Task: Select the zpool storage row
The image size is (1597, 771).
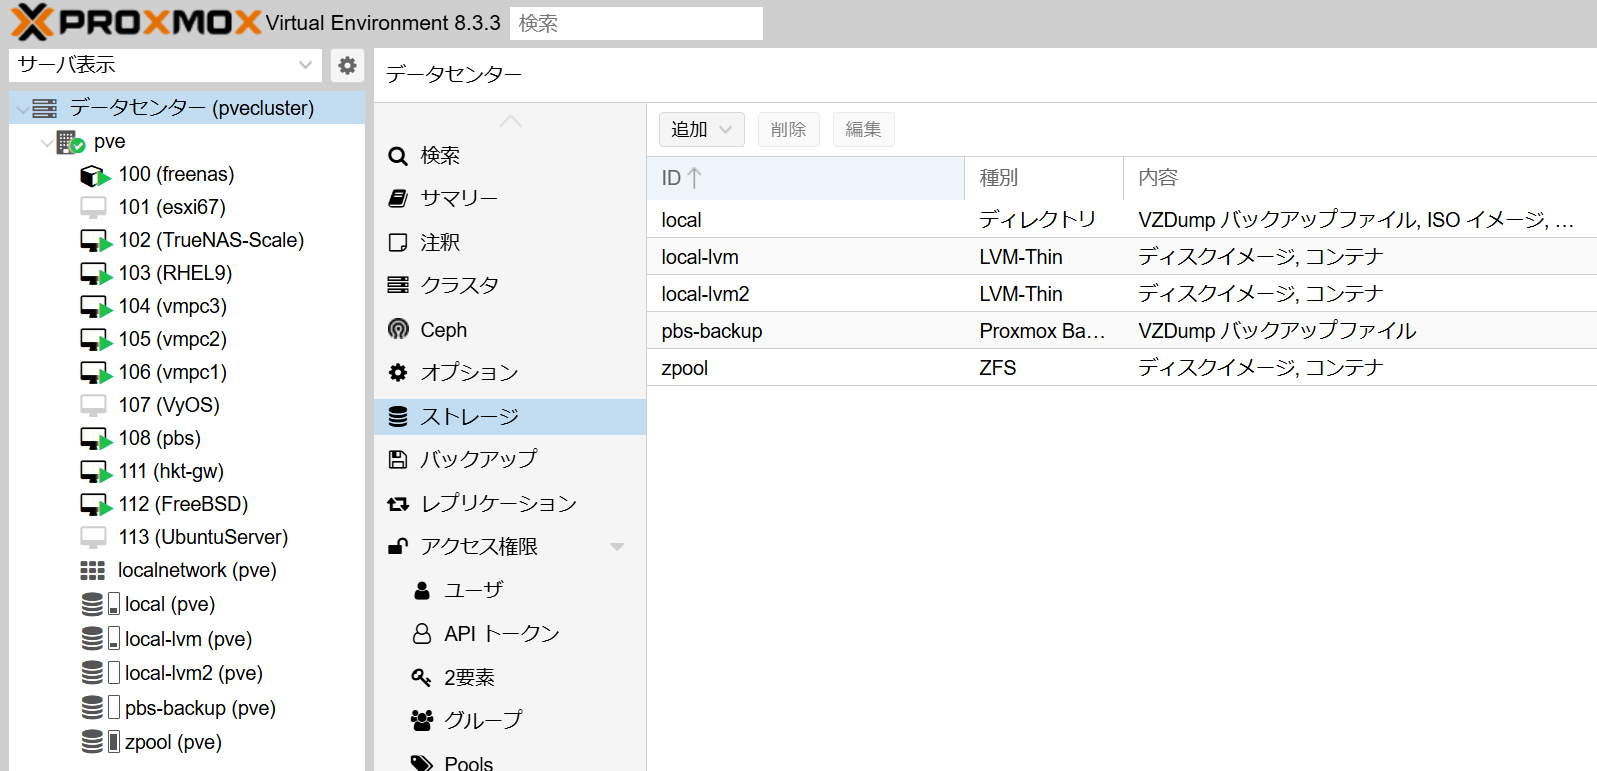Action: (1122, 368)
